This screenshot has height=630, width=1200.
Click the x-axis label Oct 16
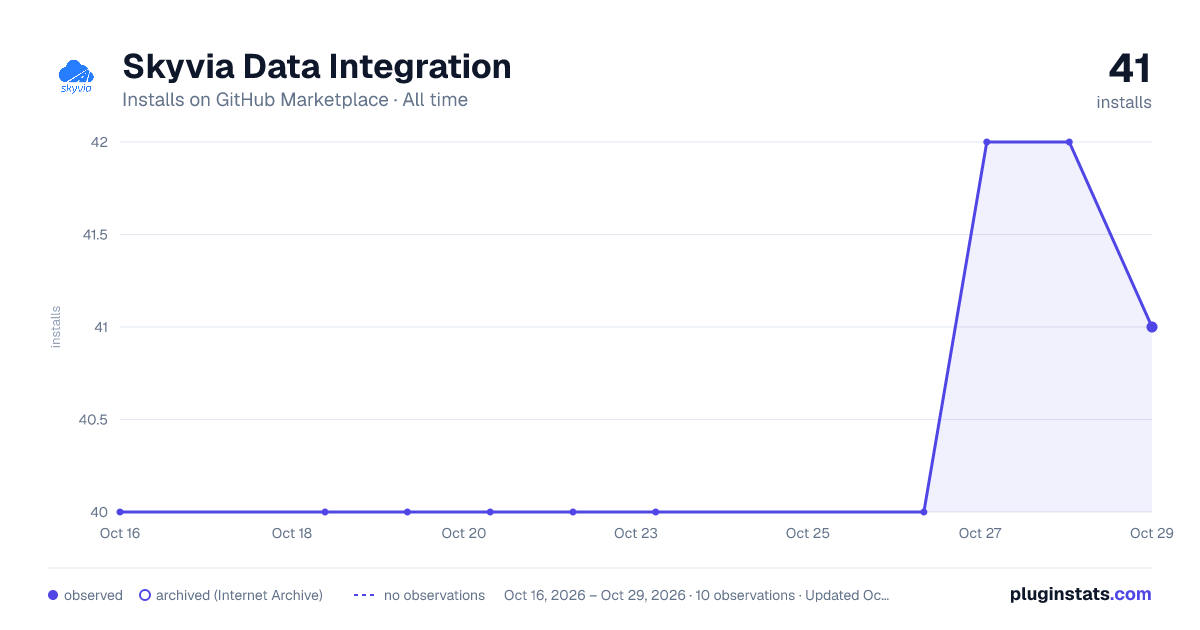coord(120,533)
